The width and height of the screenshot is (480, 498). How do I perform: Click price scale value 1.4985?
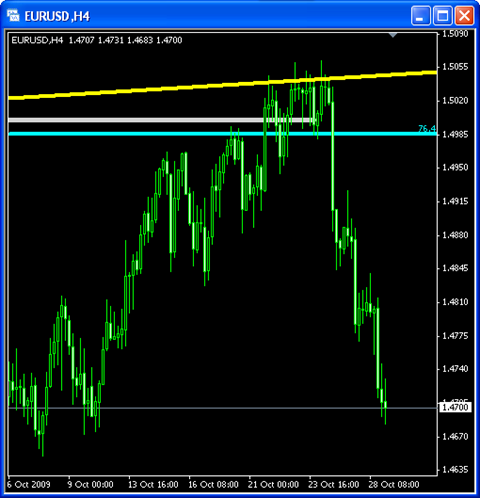[455, 134]
